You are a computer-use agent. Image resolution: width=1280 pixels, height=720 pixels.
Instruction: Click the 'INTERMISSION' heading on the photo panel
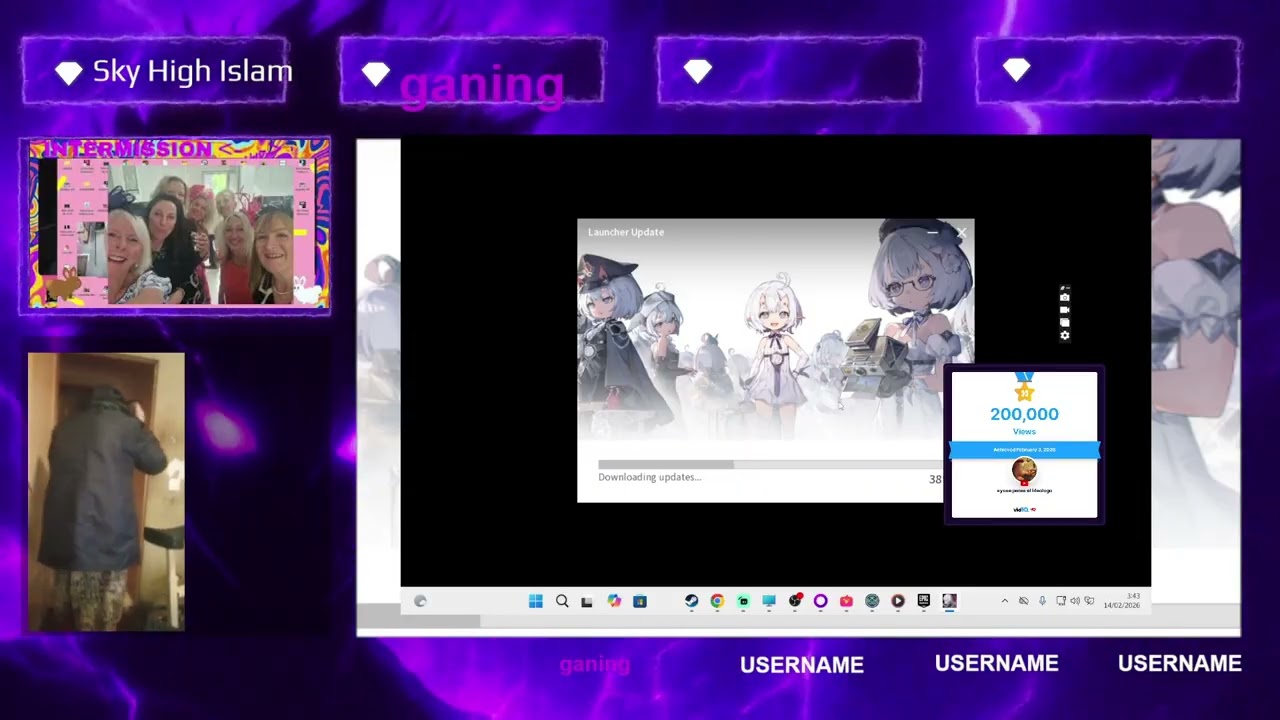(x=129, y=149)
